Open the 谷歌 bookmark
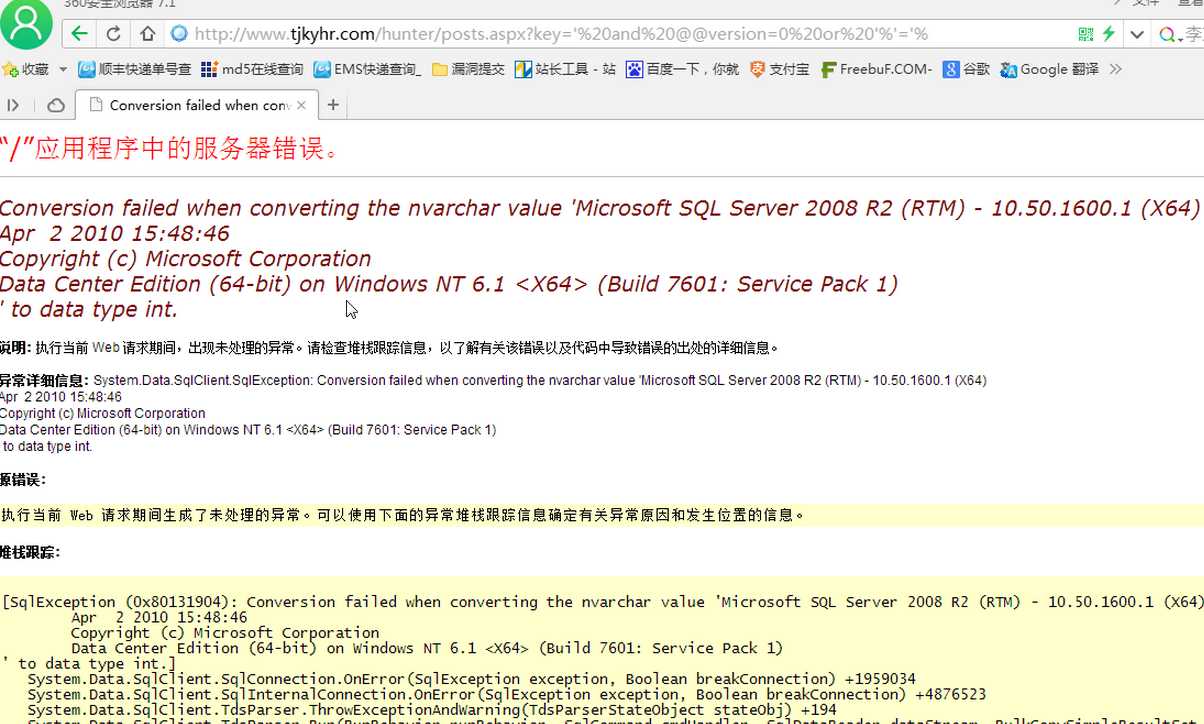 pos(966,69)
